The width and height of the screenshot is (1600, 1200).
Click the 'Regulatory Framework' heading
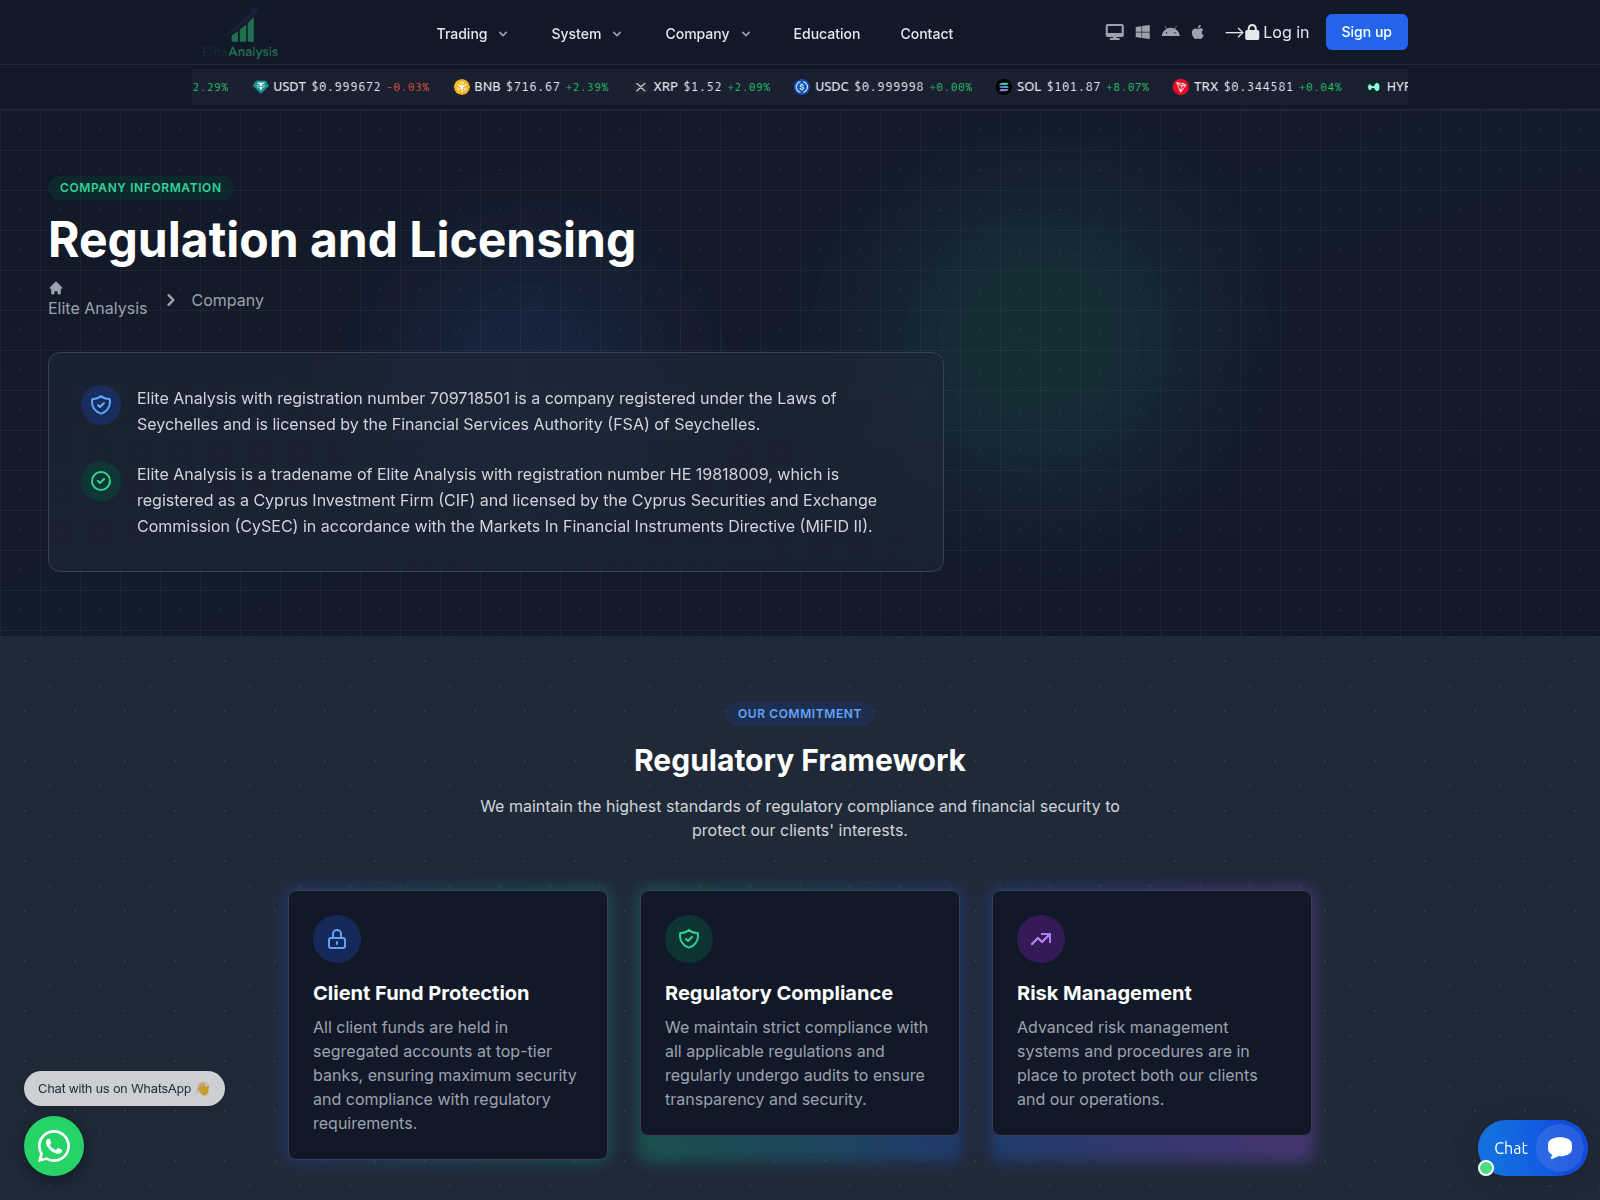point(800,761)
